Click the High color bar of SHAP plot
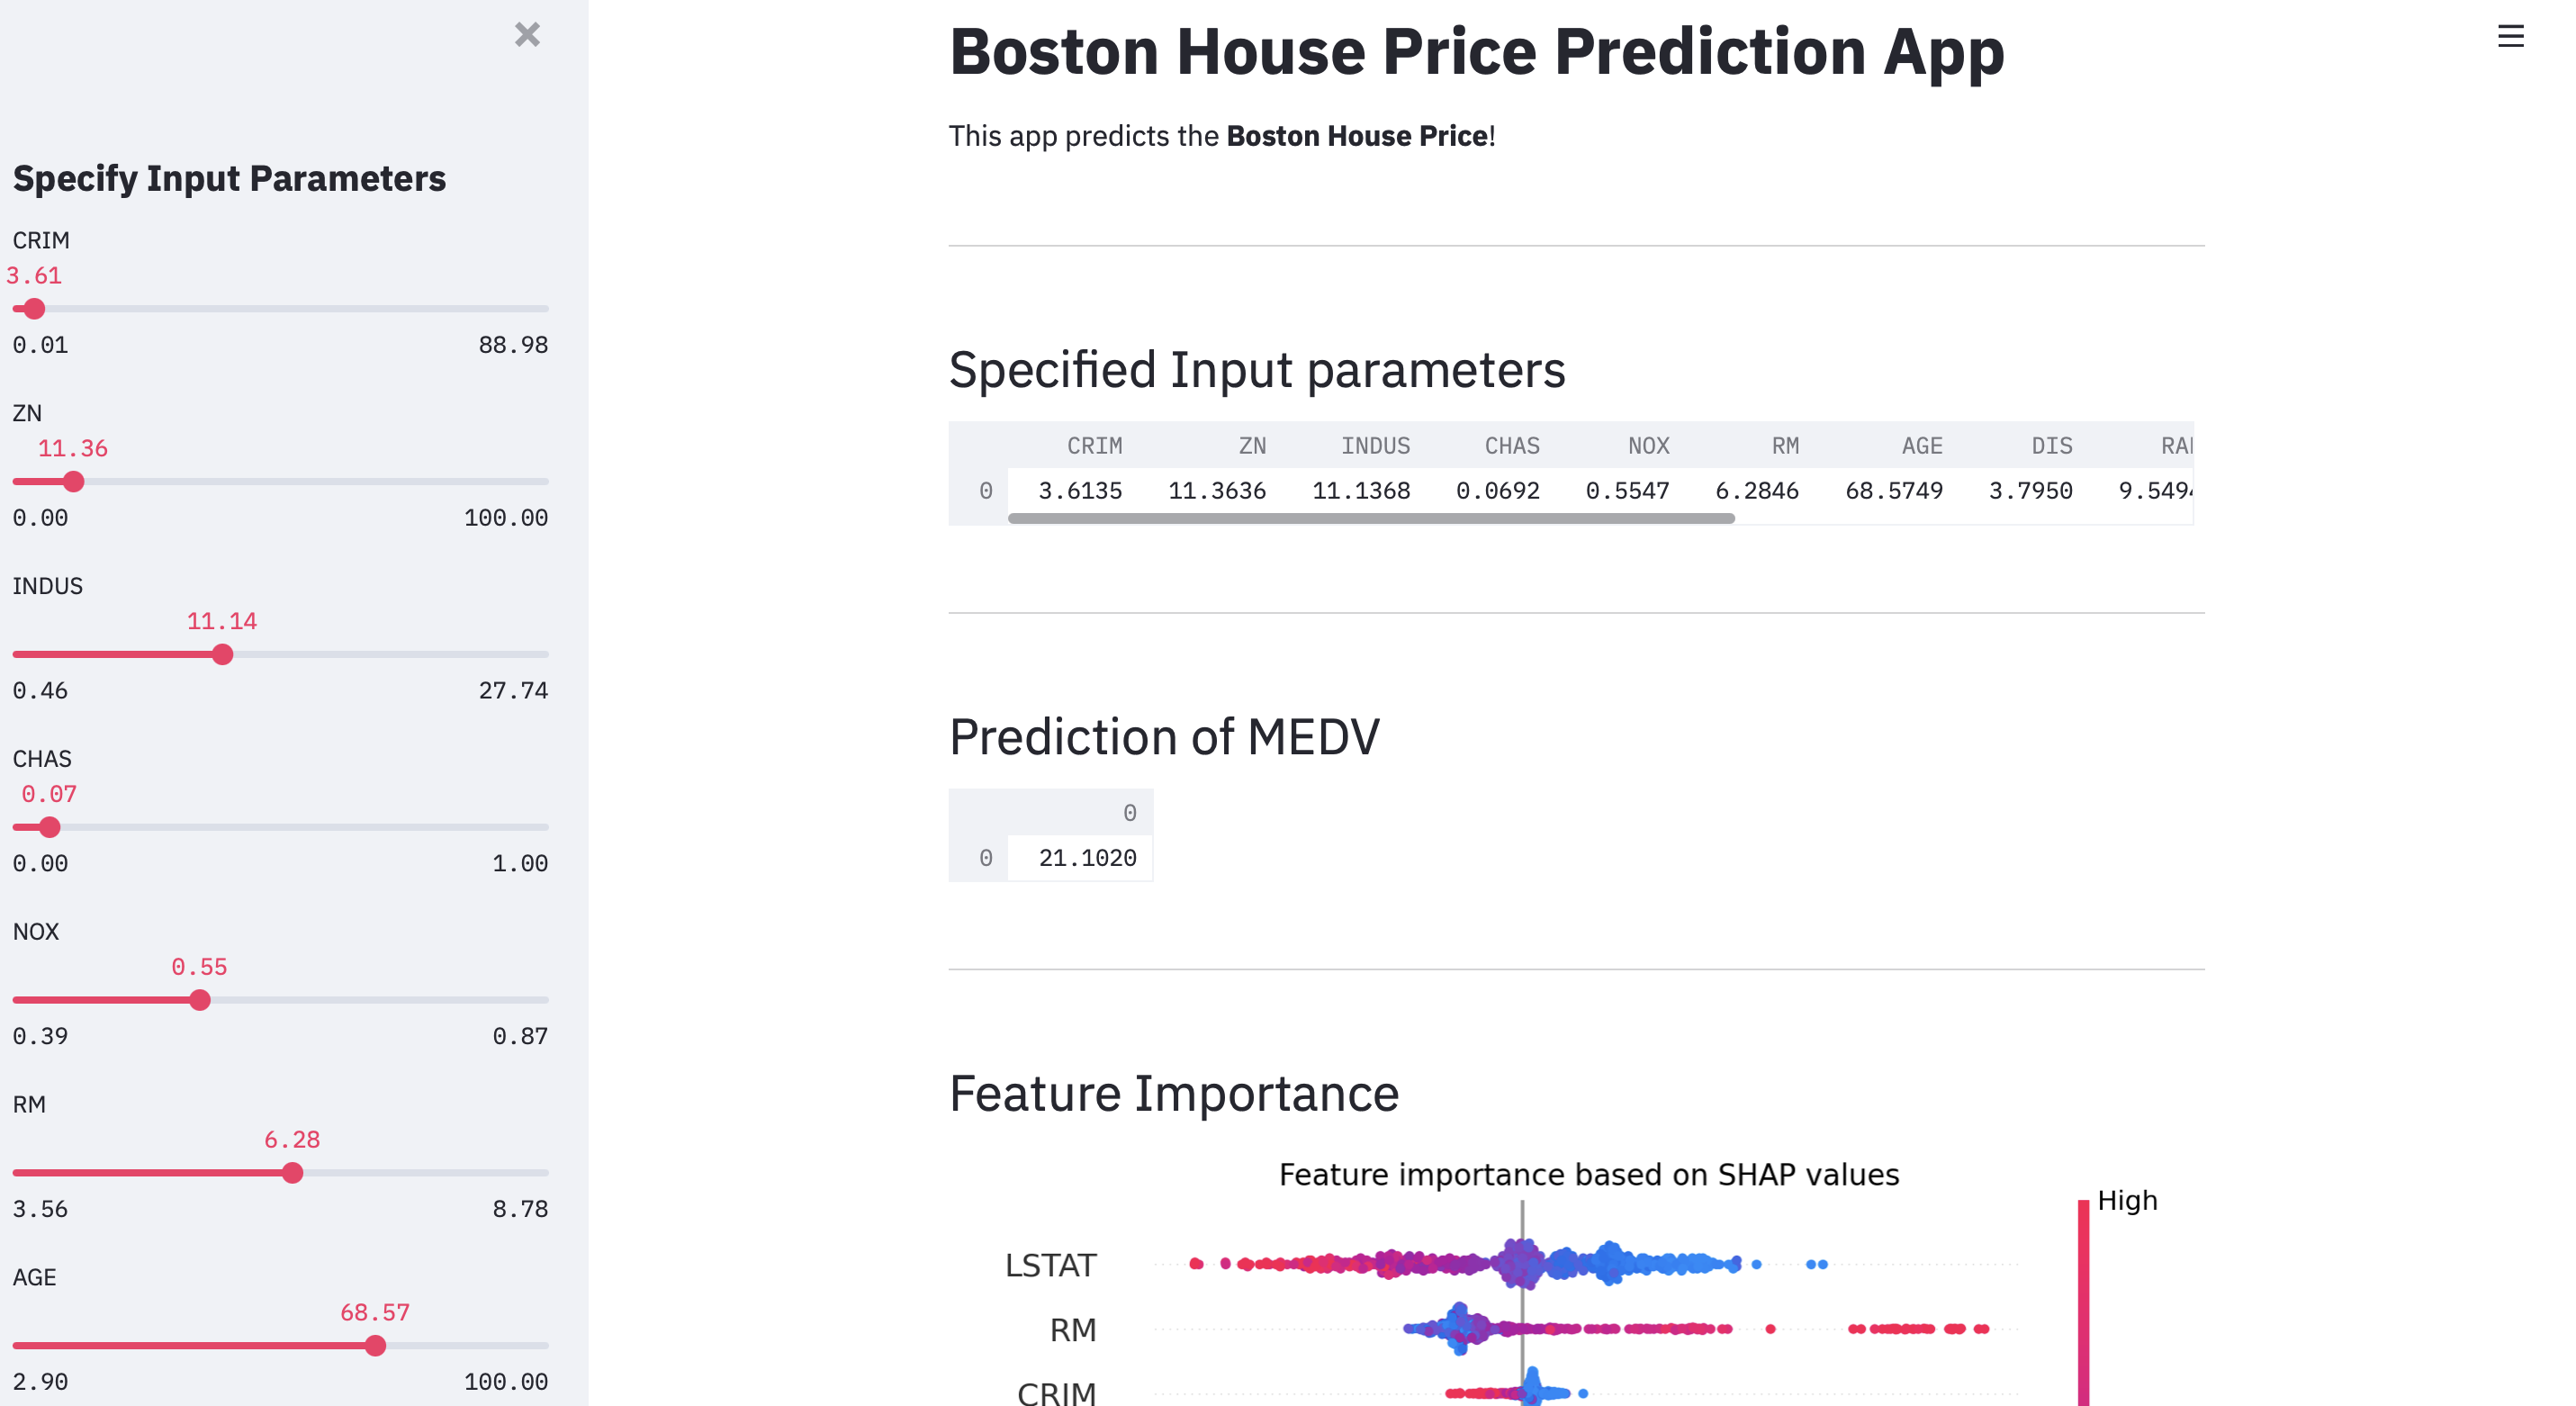This screenshot has height=1406, width=2576. tap(2083, 1302)
